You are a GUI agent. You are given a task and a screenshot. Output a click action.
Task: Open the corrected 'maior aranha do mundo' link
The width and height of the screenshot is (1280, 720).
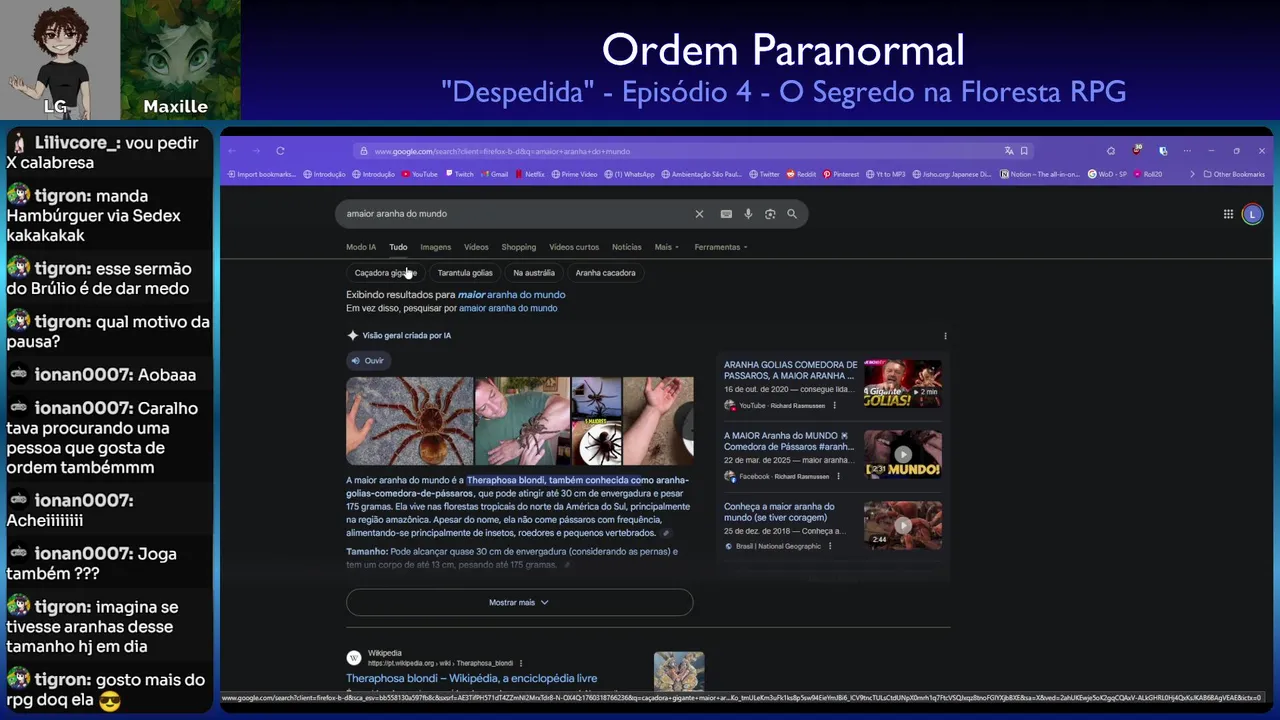point(511,295)
